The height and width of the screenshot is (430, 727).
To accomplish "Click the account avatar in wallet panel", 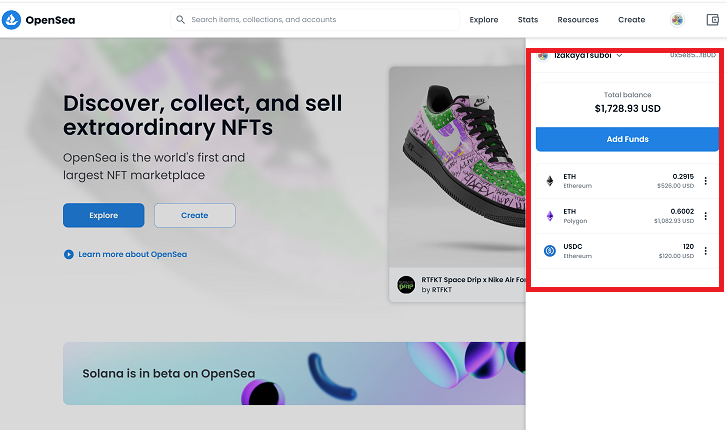I will [x=543, y=56].
